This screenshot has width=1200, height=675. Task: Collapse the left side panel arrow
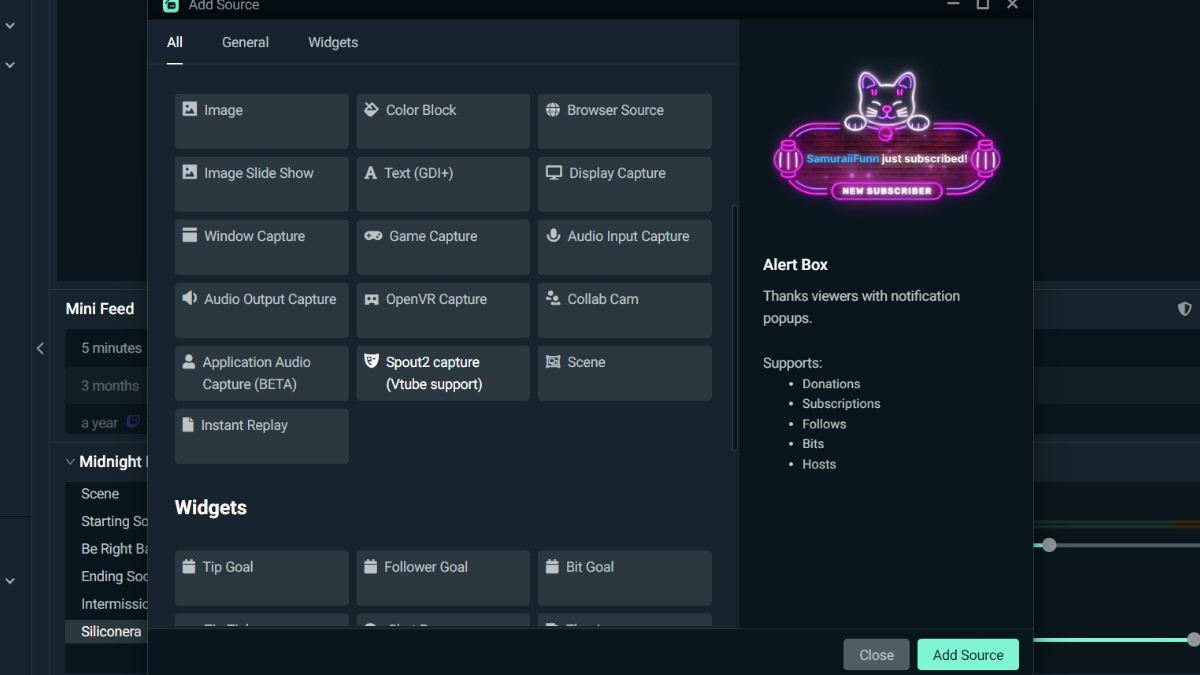pyautogui.click(x=40, y=348)
